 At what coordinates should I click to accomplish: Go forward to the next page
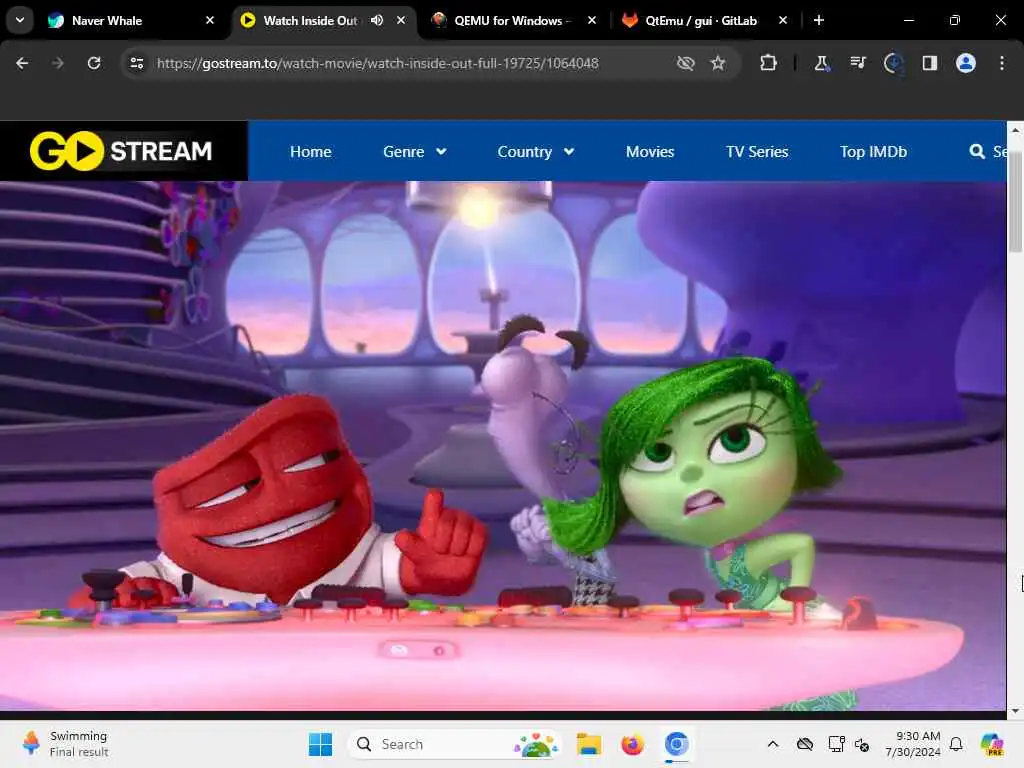[57, 63]
